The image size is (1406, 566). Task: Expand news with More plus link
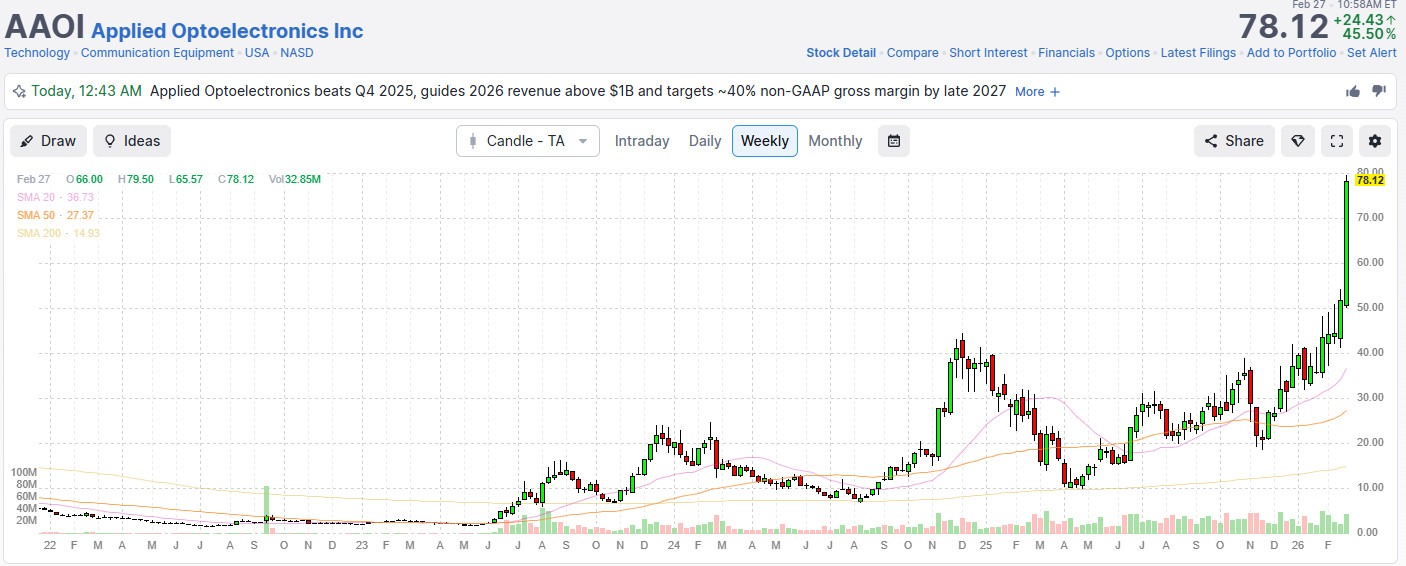click(1037, 91)
